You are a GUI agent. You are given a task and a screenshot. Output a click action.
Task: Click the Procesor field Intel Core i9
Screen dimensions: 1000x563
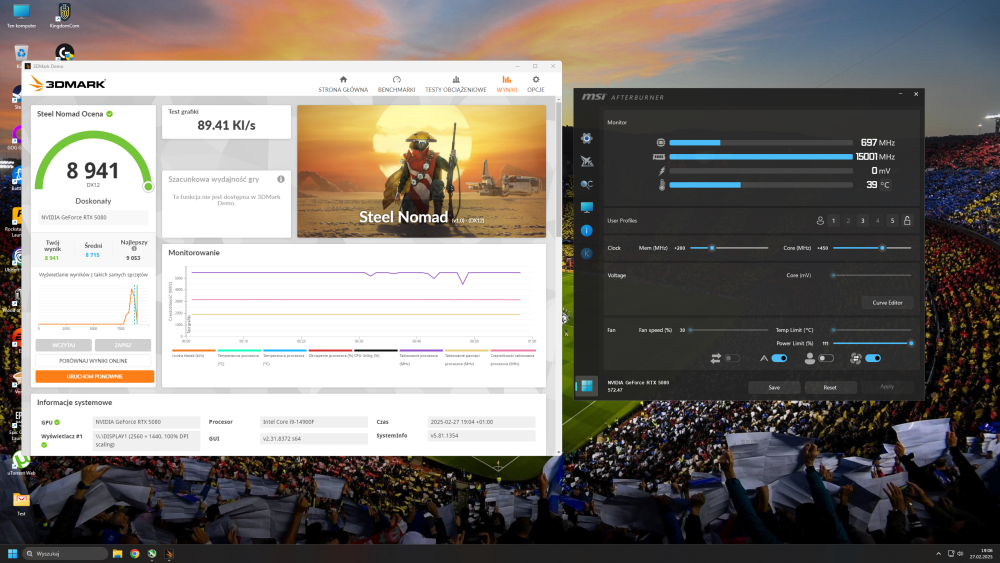pos(314,422)
